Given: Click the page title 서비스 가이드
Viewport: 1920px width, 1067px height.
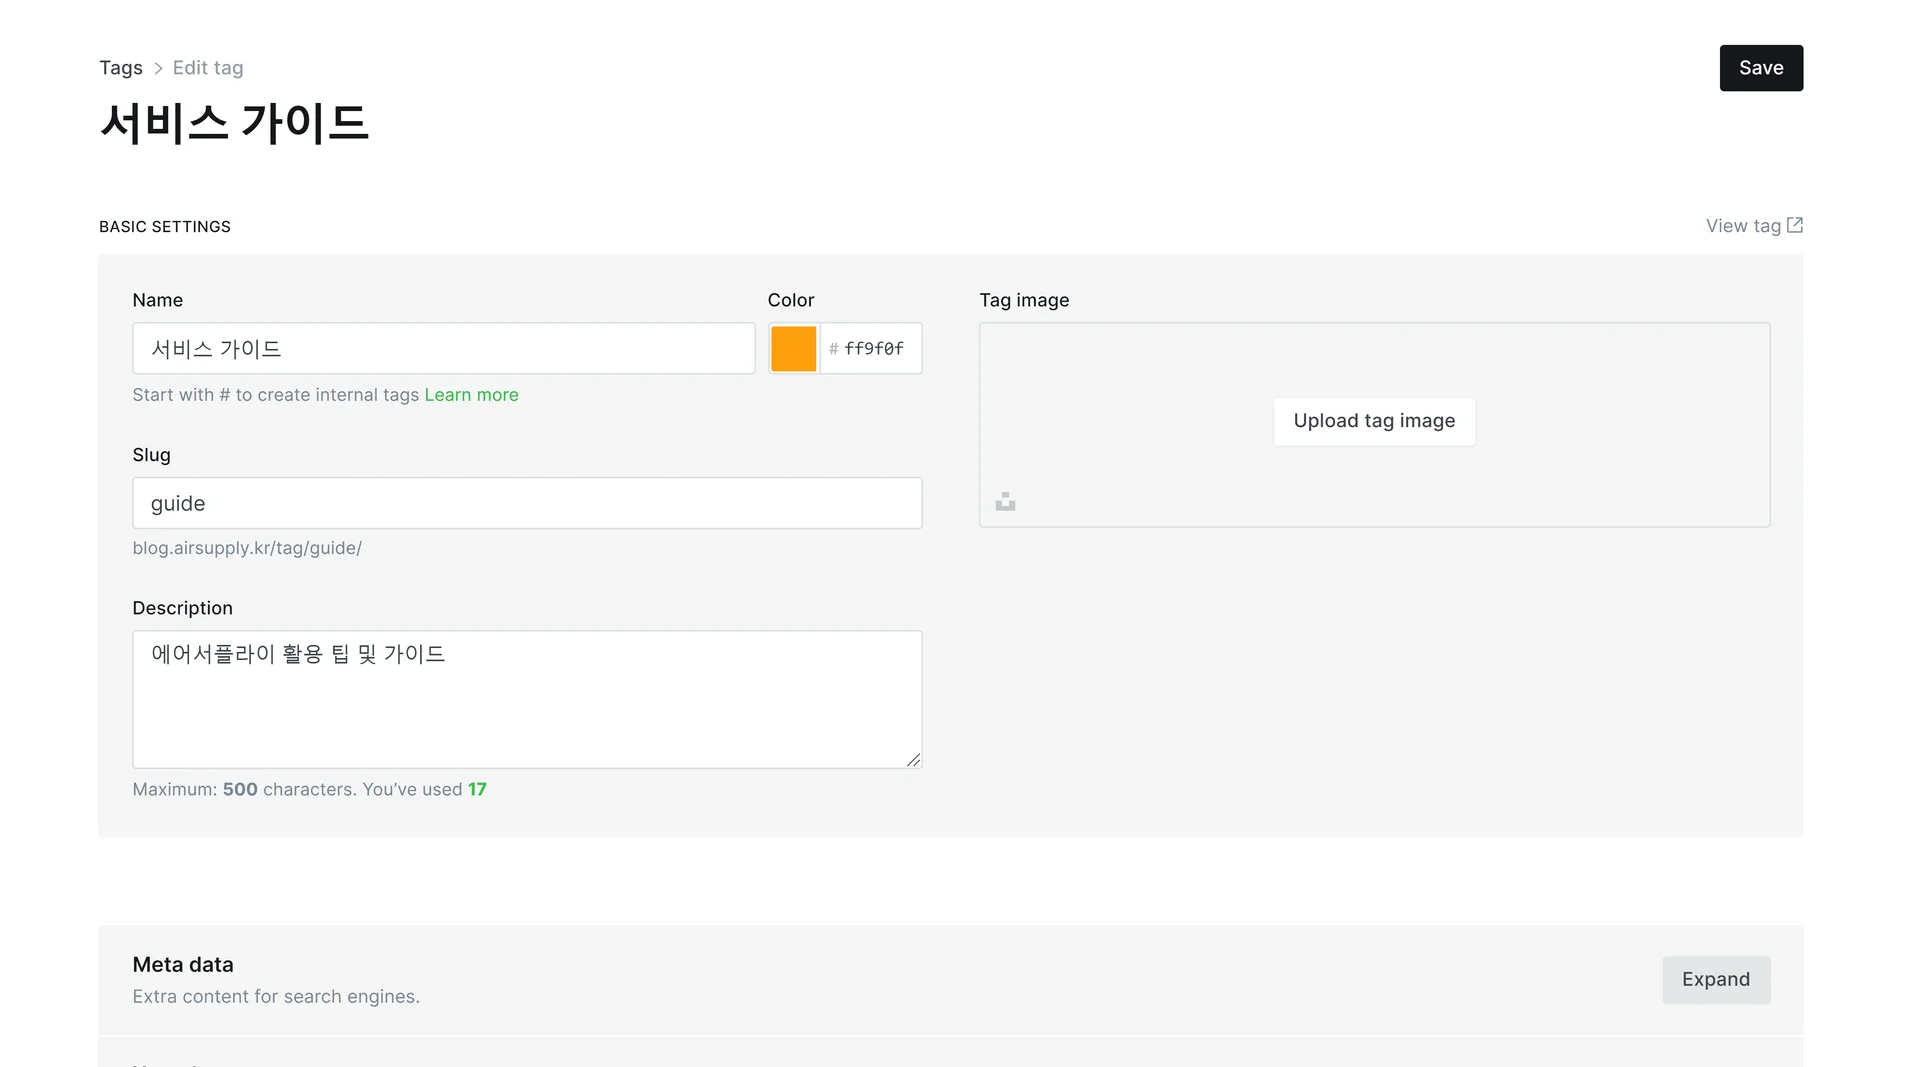Looking at the screenshot, I should pos(234,123).
